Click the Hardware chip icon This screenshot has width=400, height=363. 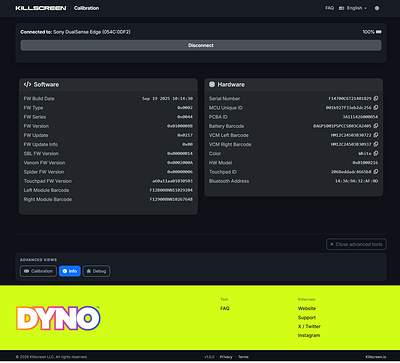(212, 85)
